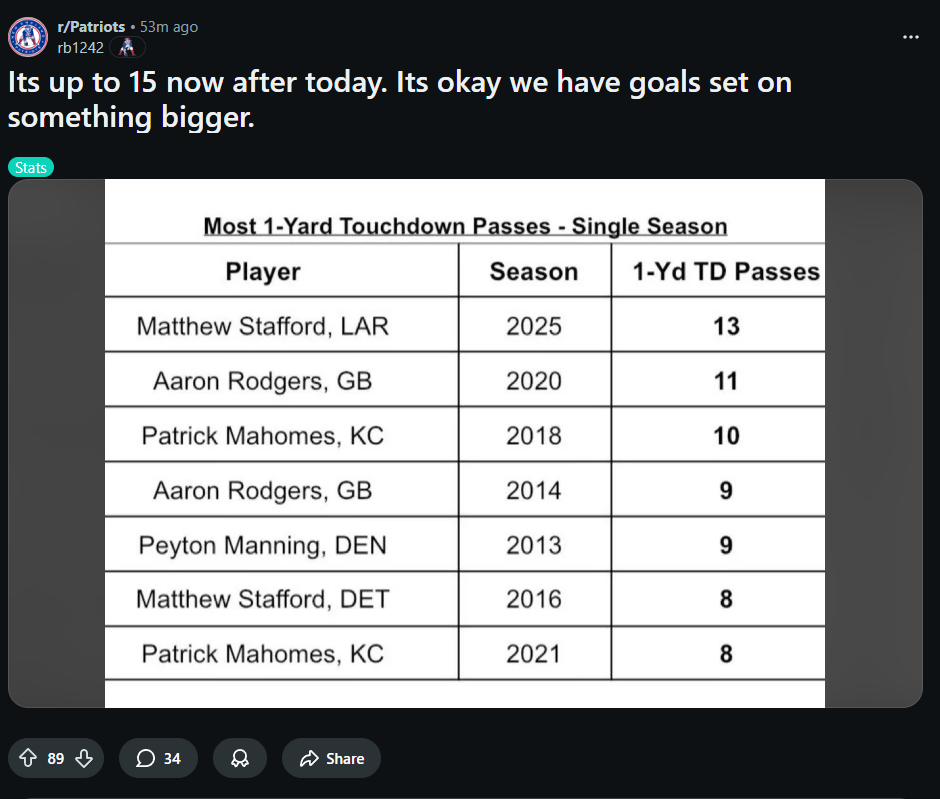Click the Matthew Stafford, LAR row in image
This screenshot has width=940, height=799.
[x=465, y=325]
